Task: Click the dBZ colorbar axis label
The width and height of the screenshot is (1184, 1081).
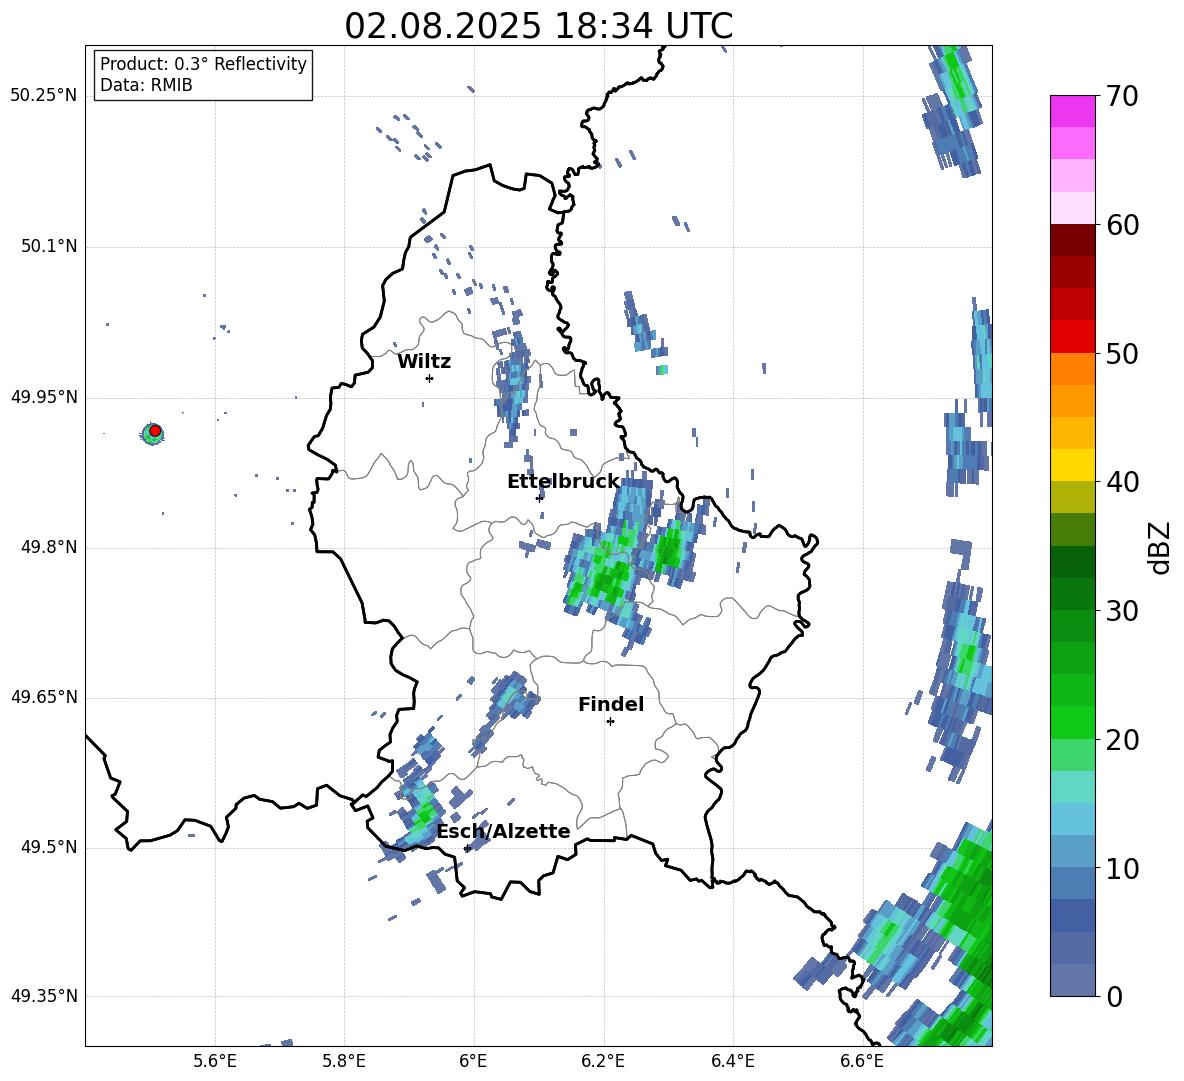Action: [1159, 547]
